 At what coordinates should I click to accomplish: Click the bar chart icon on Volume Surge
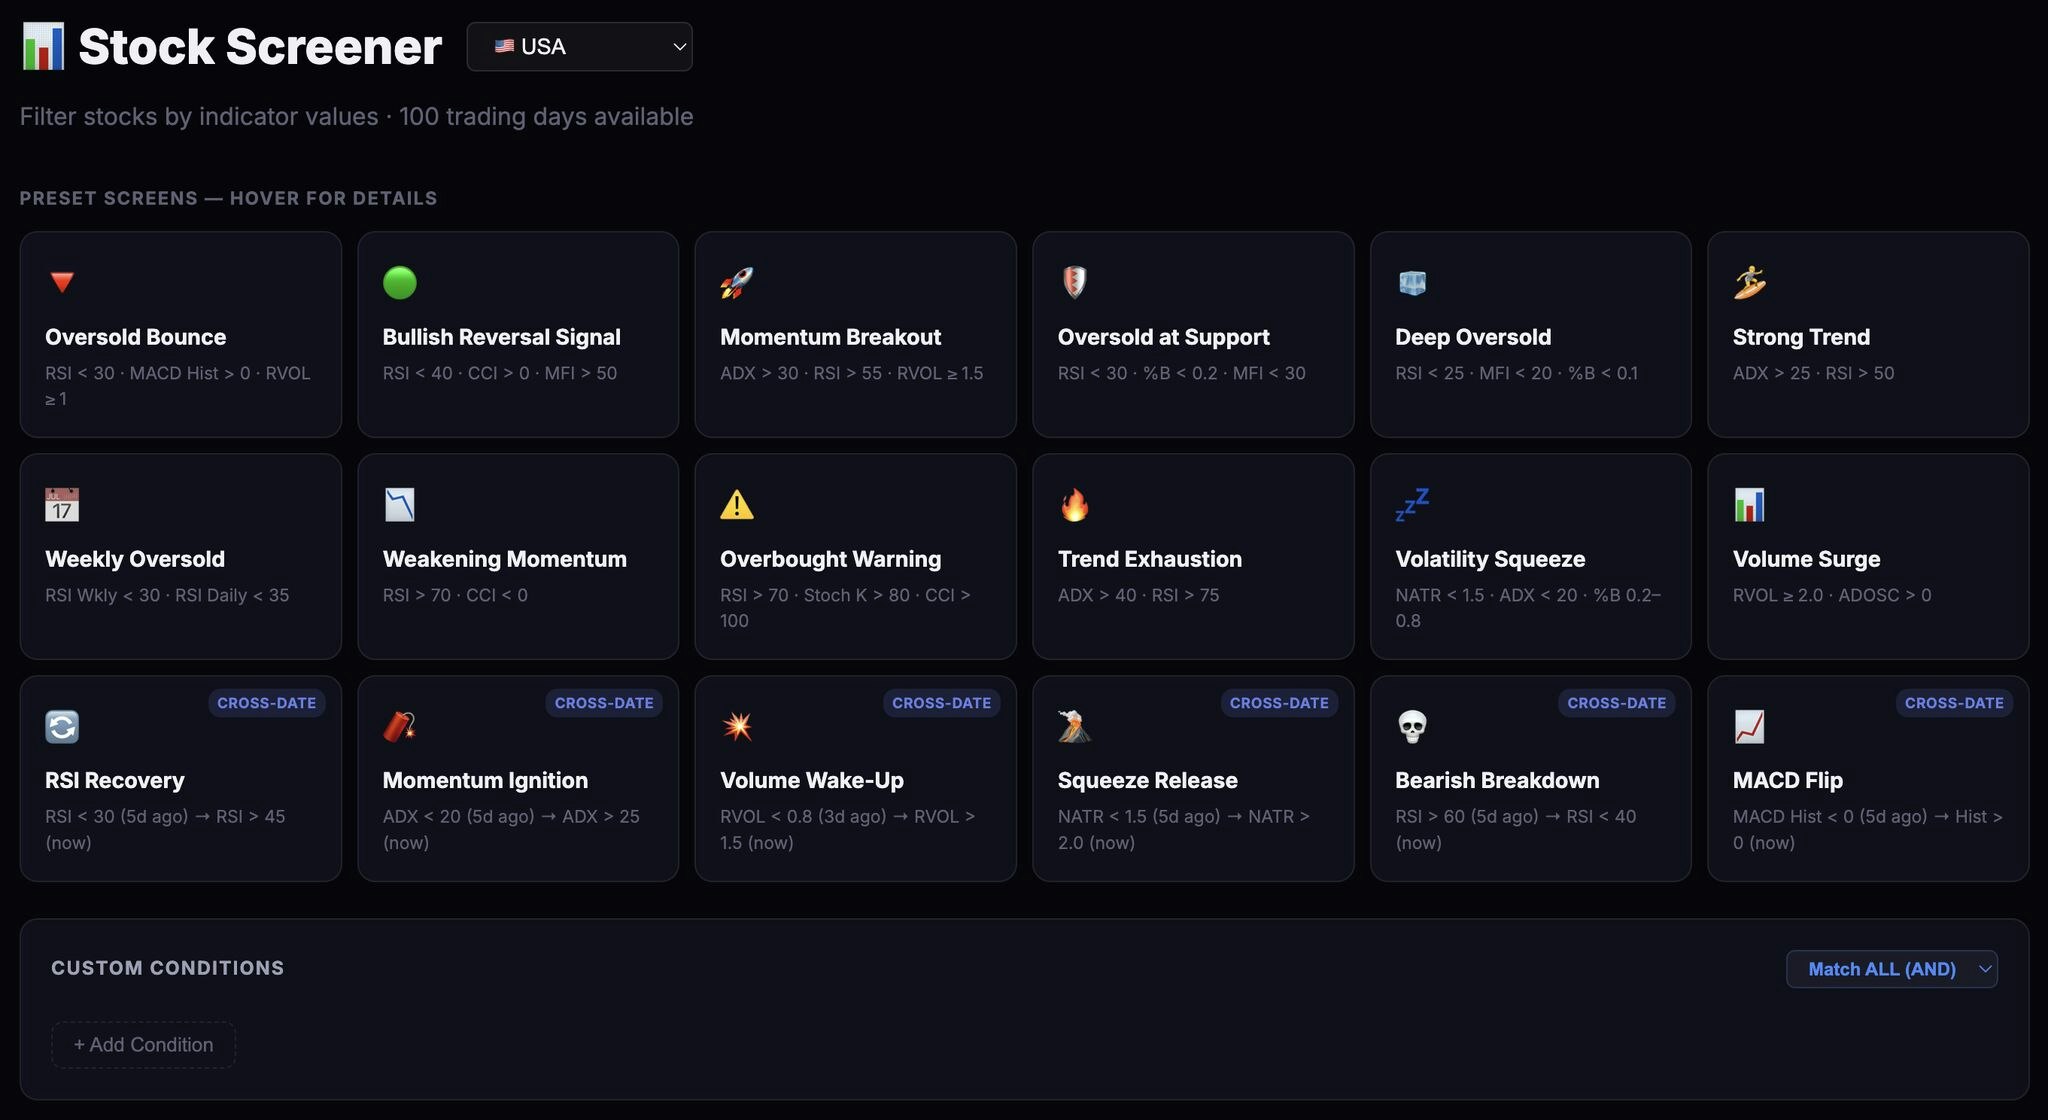point(1750,505)
